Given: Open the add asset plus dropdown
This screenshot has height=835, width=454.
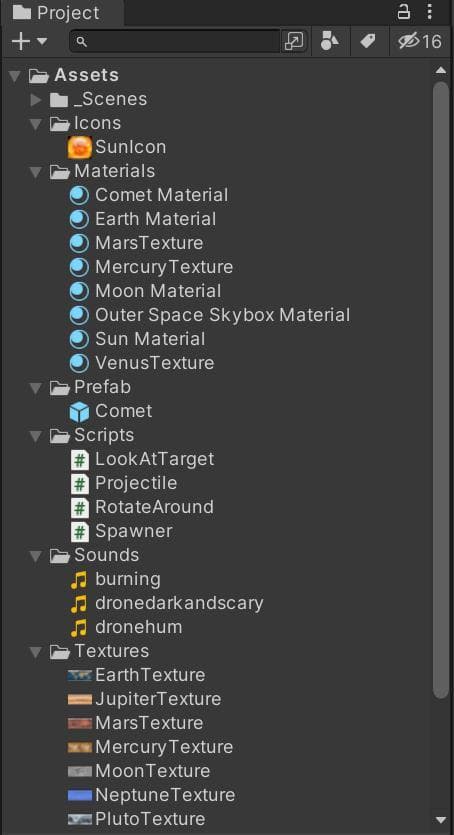Looking at the screenshot, I should pyautogui.click(x=29, y=41).
